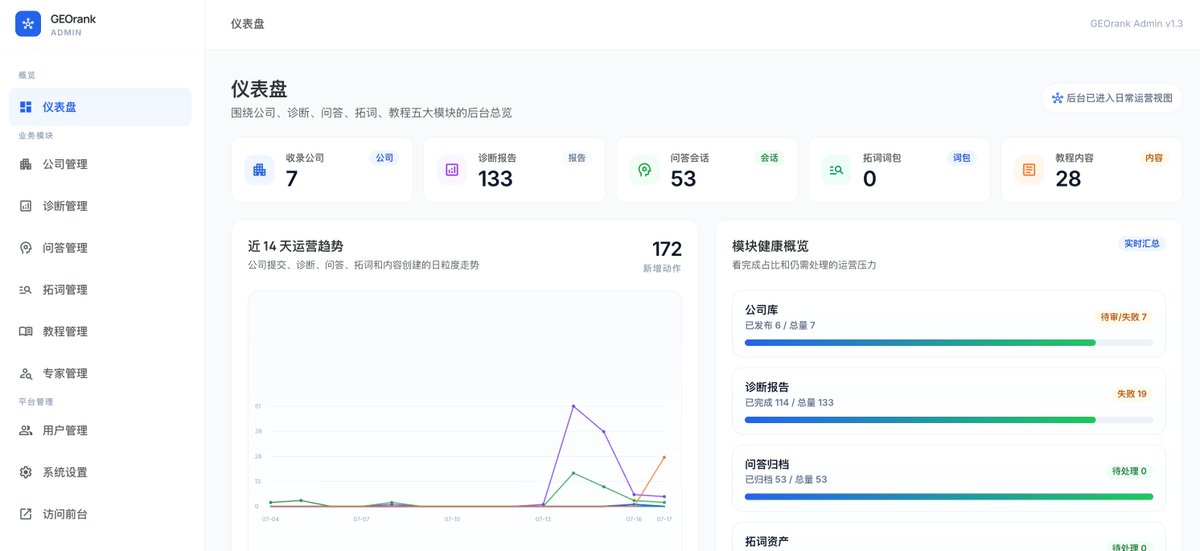
Task: Select 专家管理 in the sidebar
Action: click(100, 373)
